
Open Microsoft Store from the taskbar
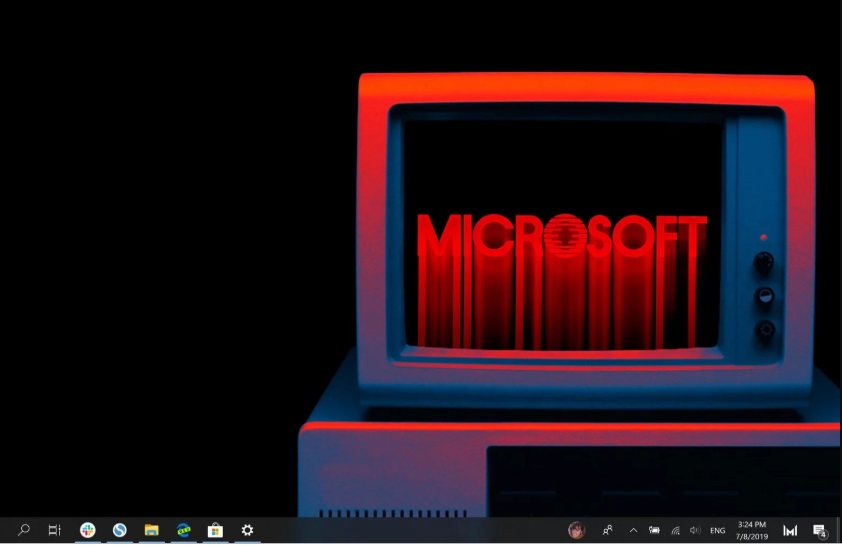coord(215,530)
